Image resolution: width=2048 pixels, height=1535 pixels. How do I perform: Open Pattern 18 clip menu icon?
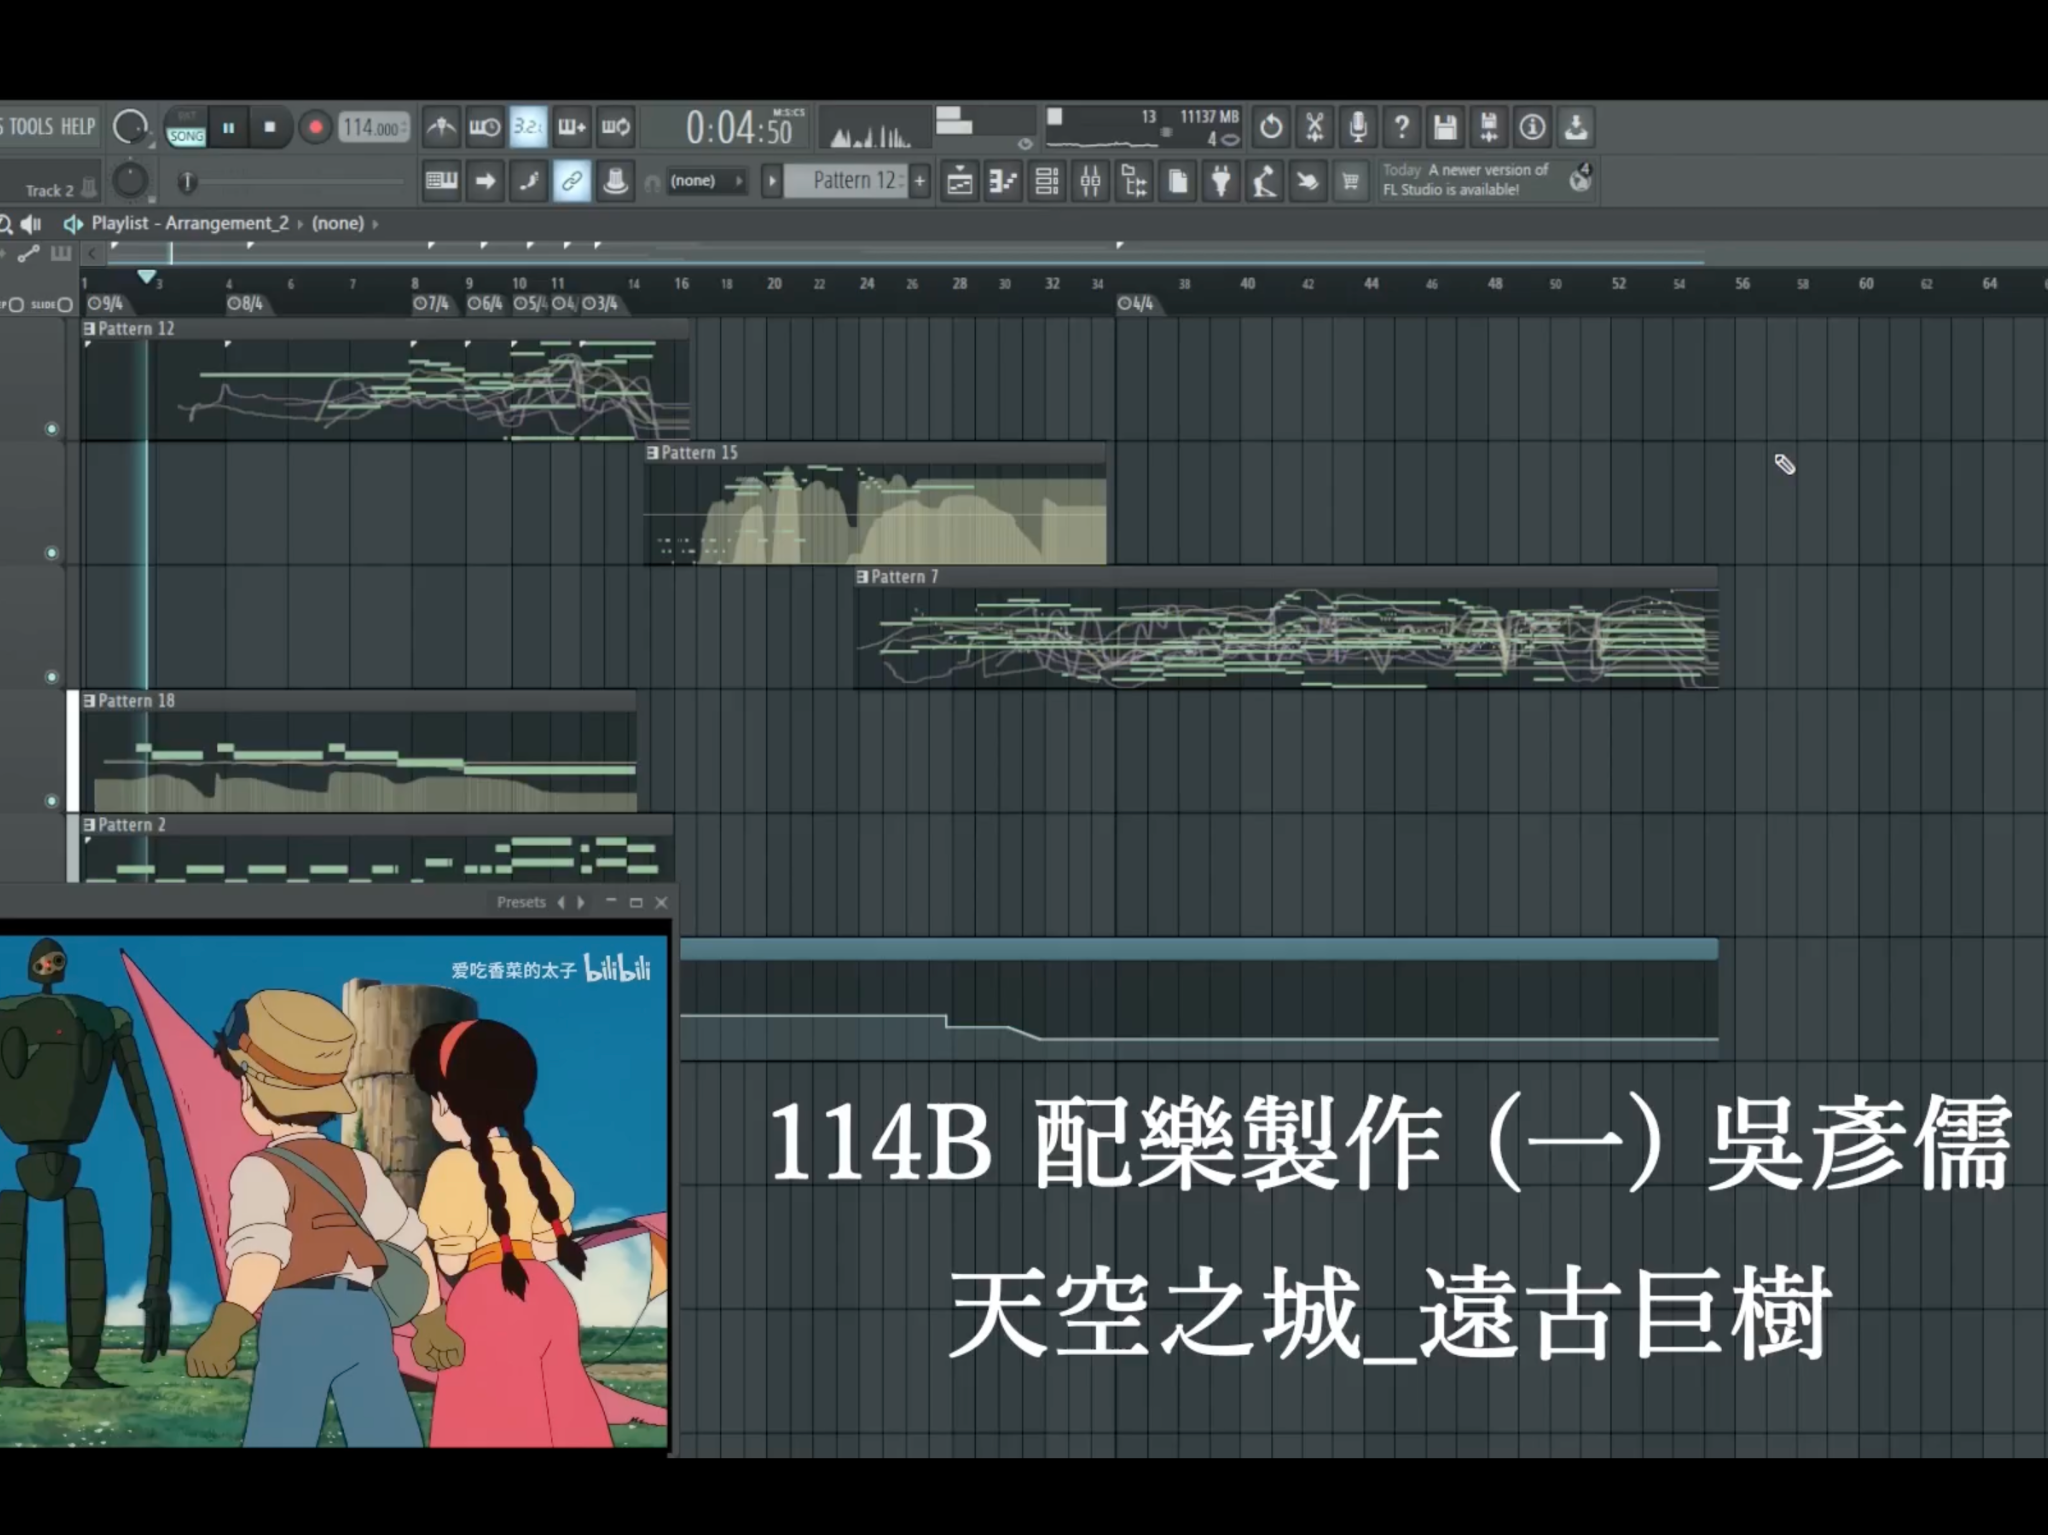pos(89,701)
